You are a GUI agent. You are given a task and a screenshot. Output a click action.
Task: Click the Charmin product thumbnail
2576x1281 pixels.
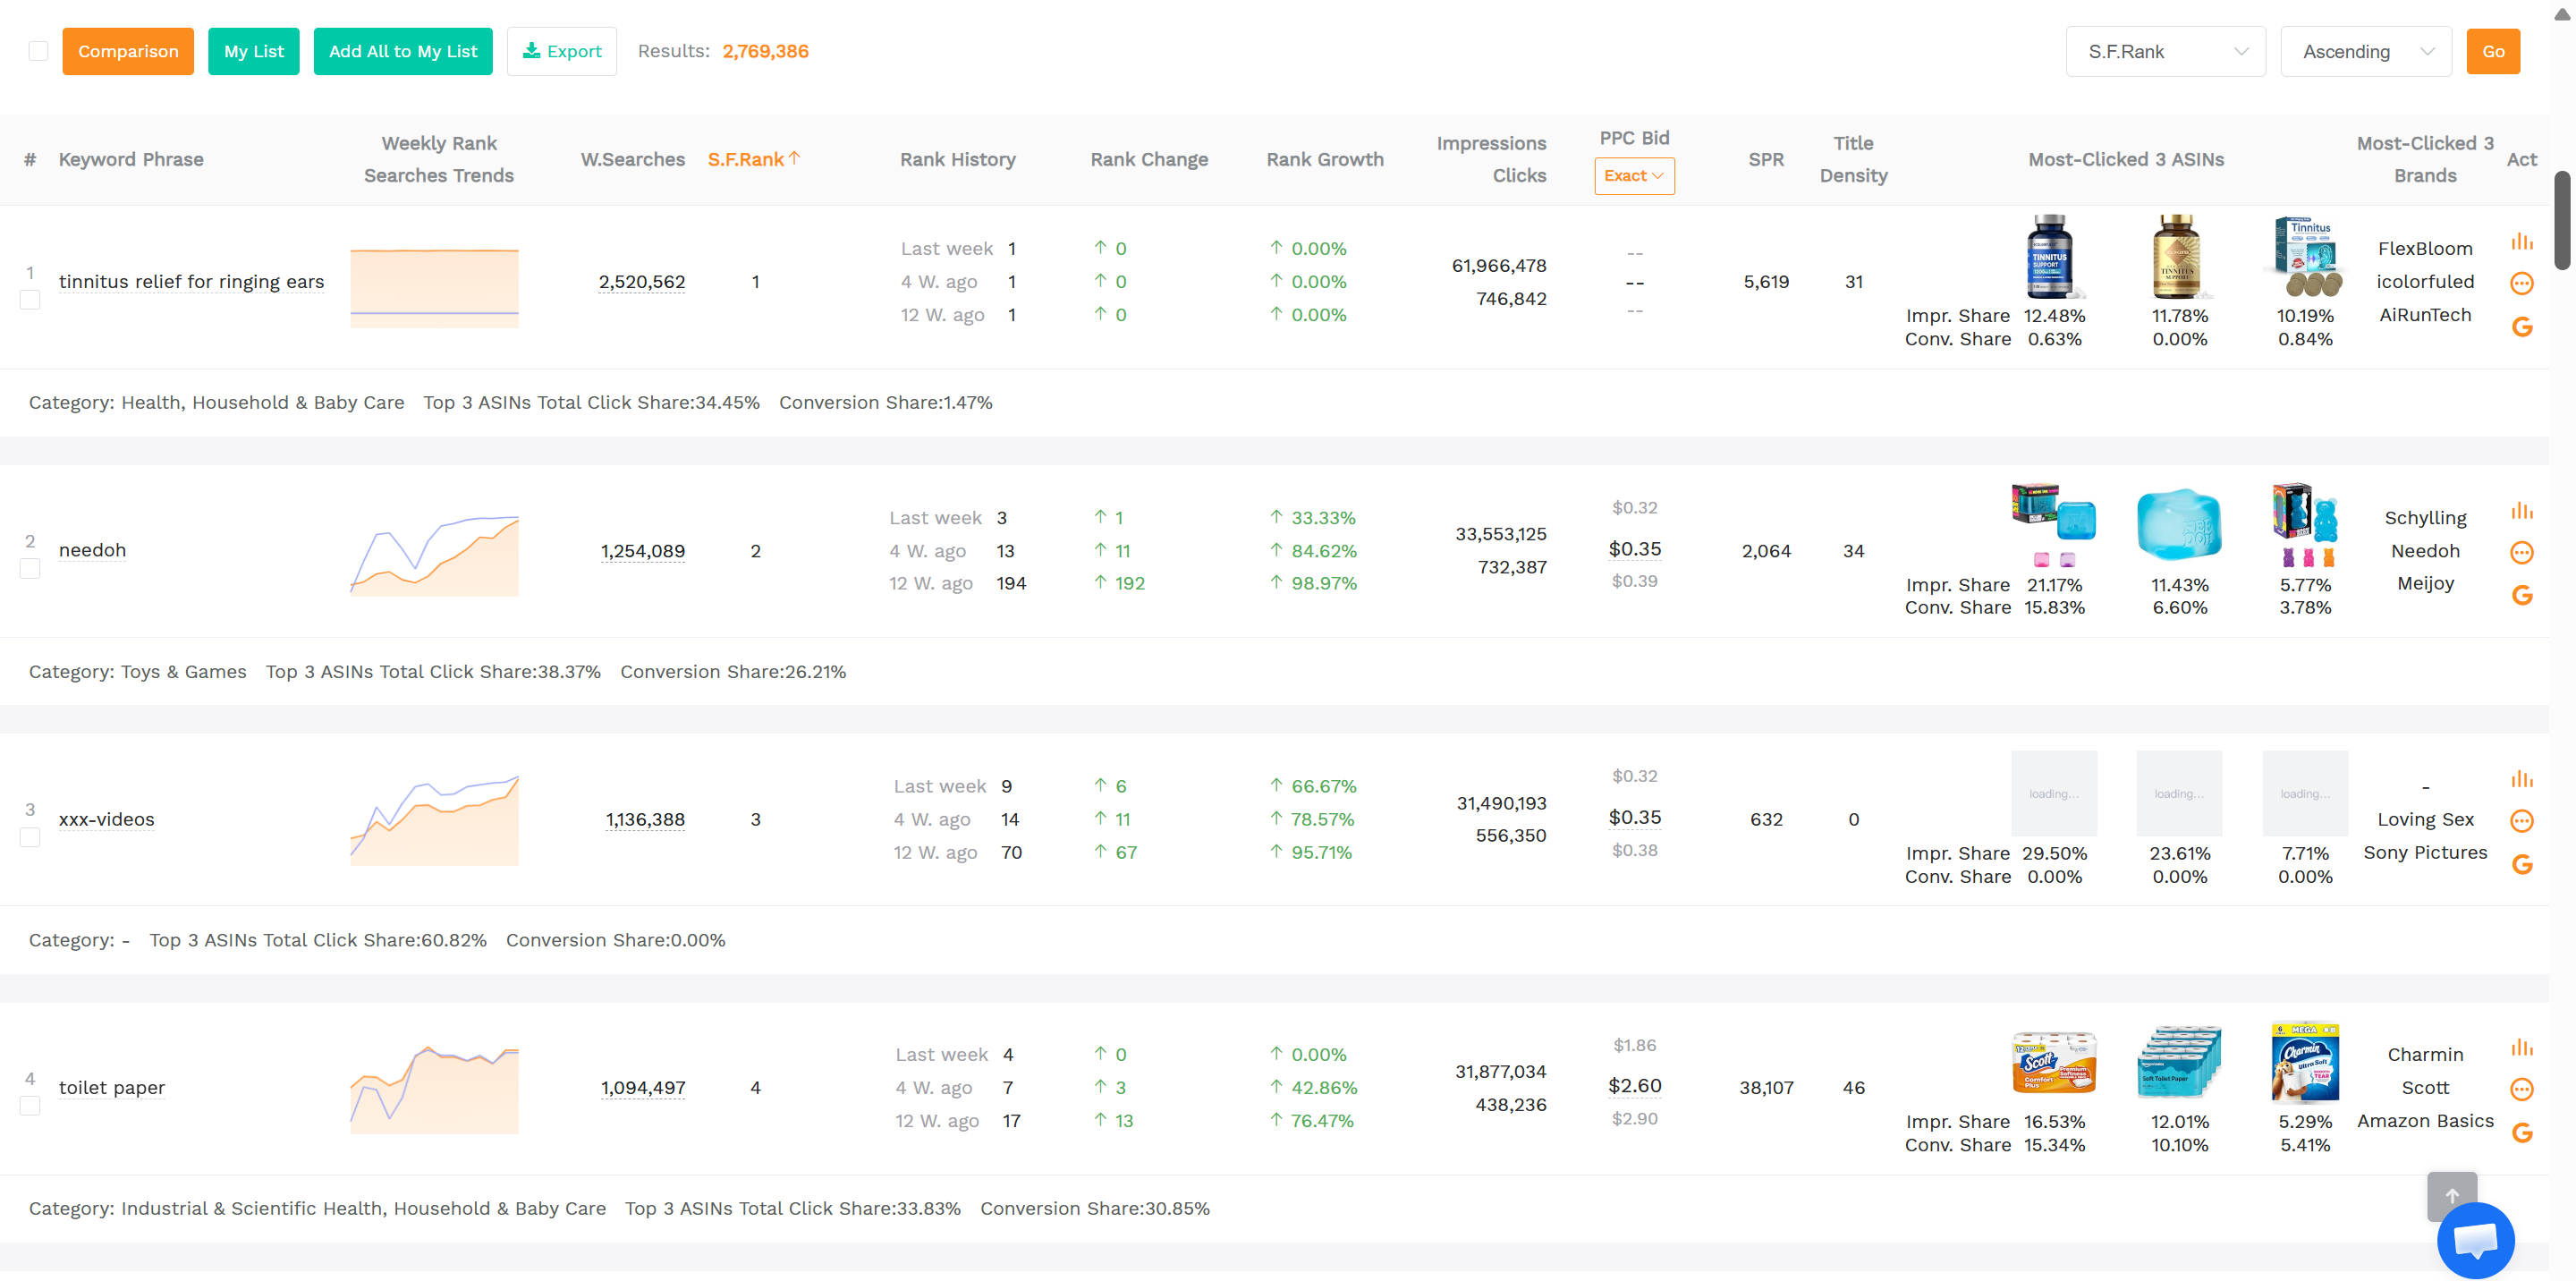click(2305, 1063)
